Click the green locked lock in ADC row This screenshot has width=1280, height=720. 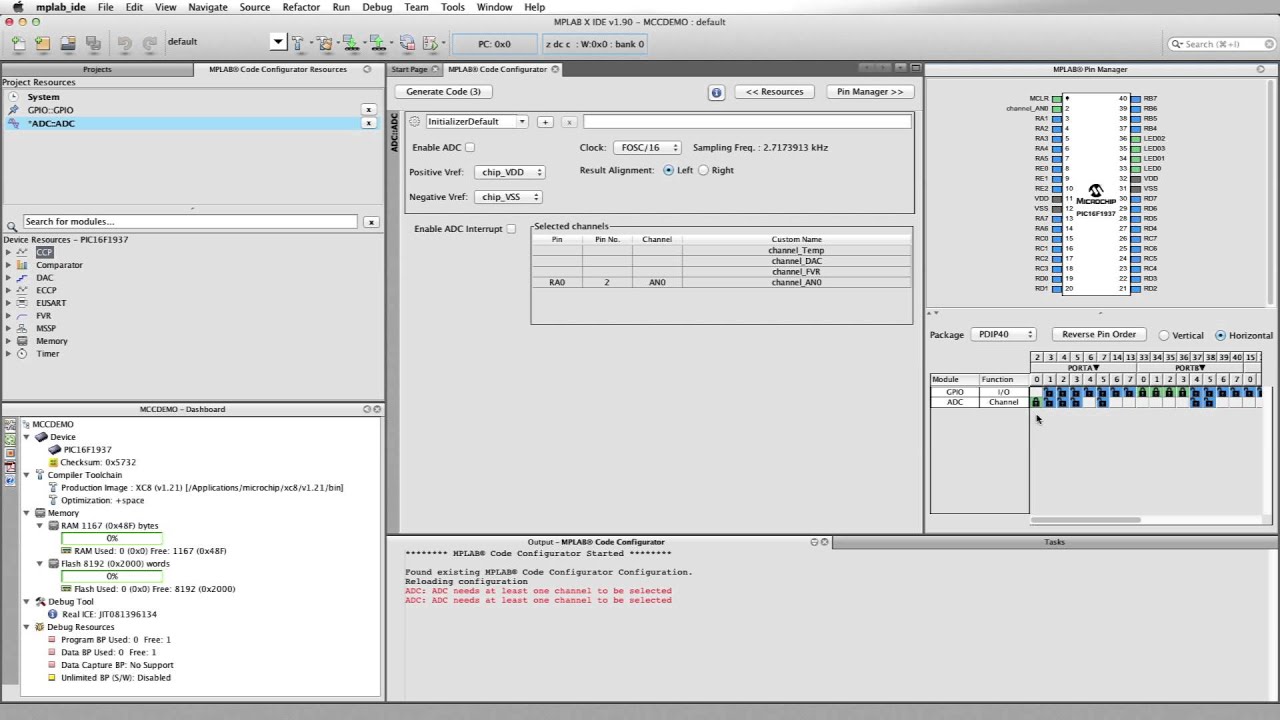coord(1036,402)
